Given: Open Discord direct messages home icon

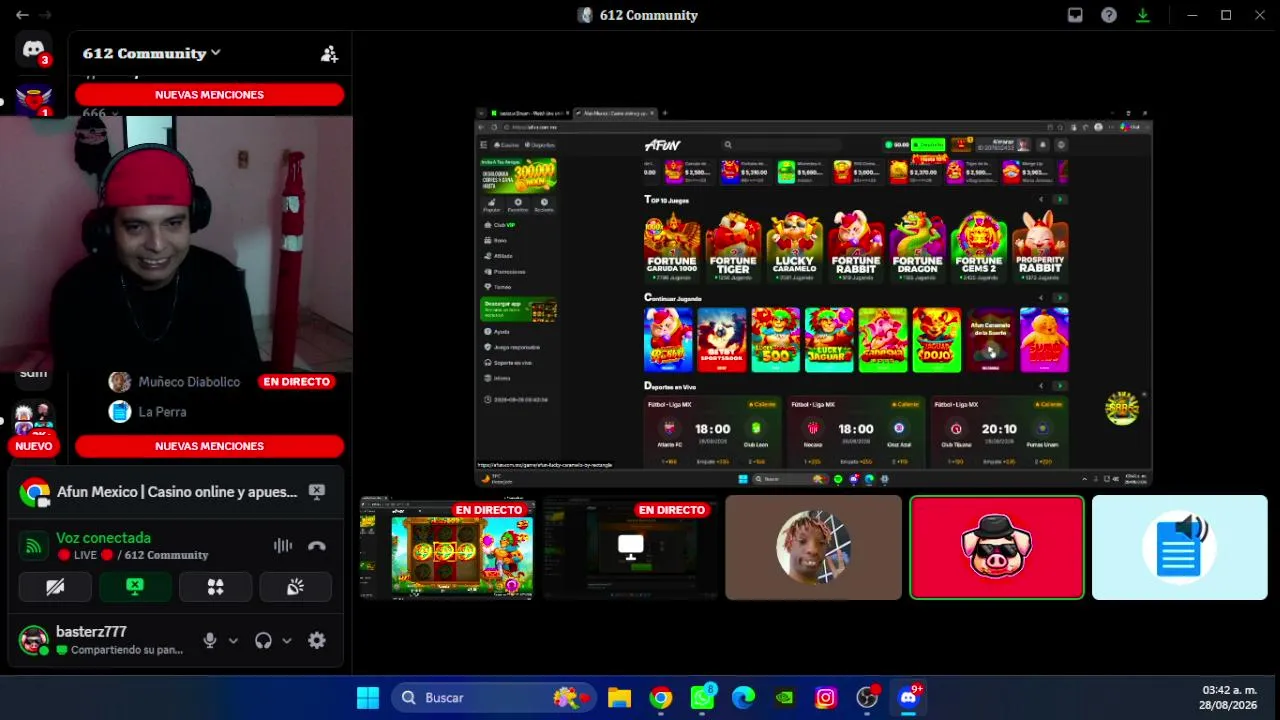Looking at the screenshot, I should point(33,50).
